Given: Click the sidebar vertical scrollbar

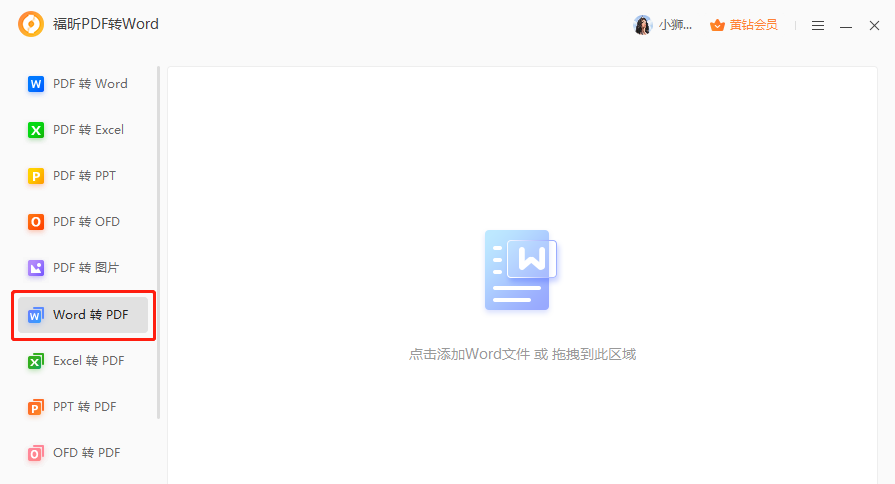Looking at the screenshot, I should (x=158, y=240).
